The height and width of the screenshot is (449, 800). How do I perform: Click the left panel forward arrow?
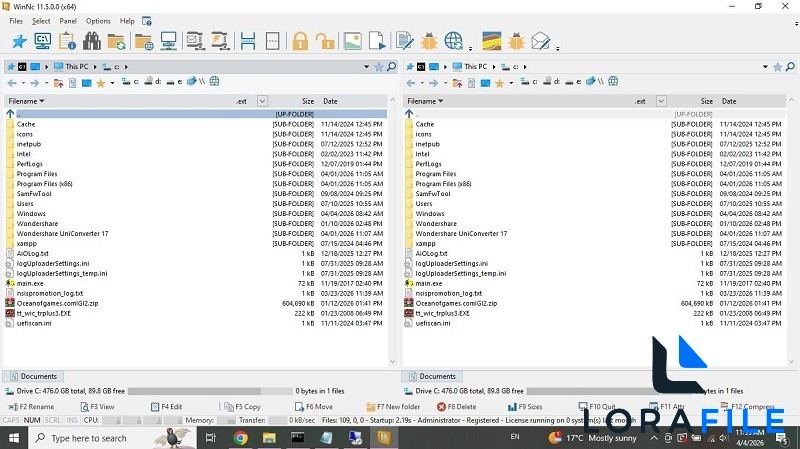pyautogui.click(x=35, y=83)
